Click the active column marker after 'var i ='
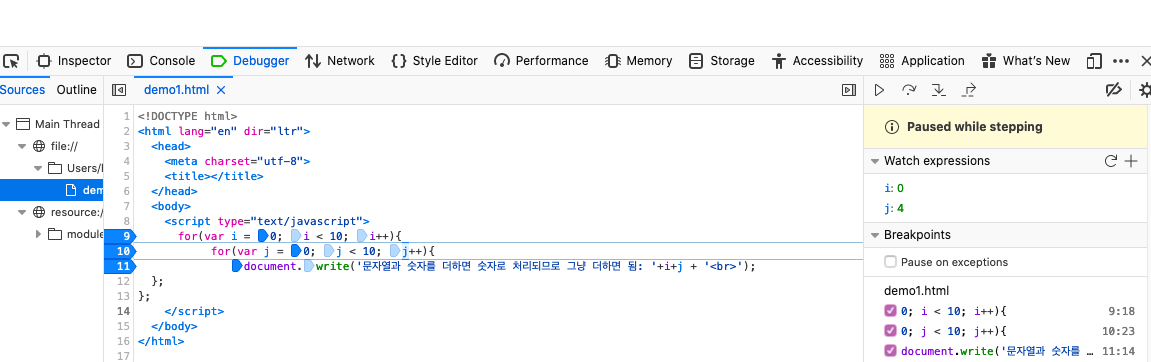 [x=263, y=236]
